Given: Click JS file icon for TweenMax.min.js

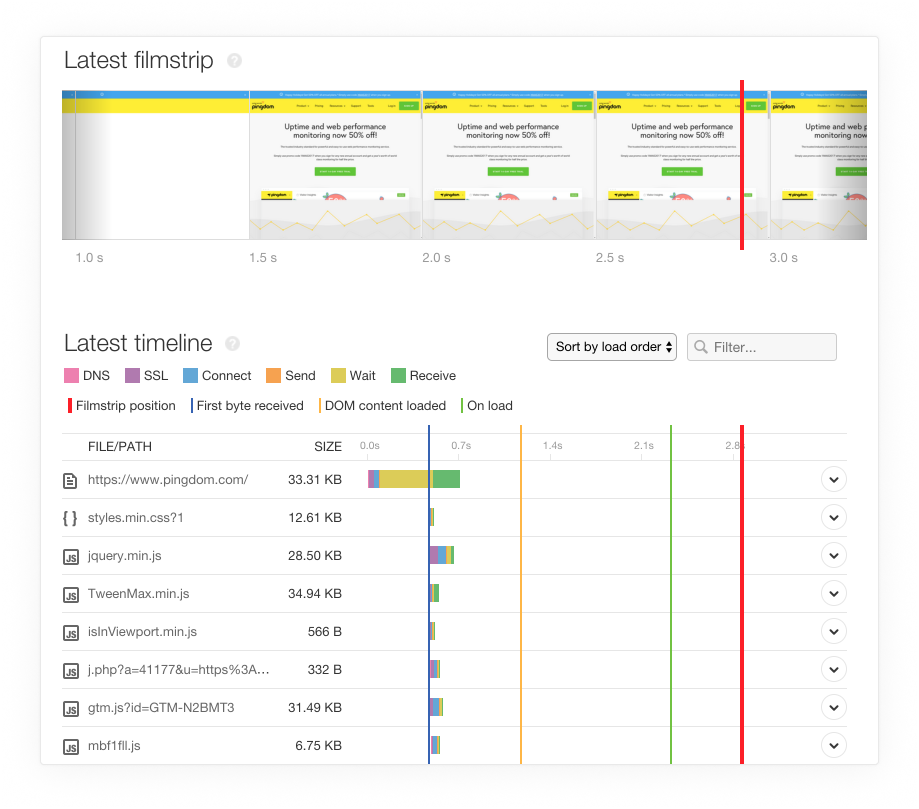Looking at the screenshot, I should tap(70, 594).
